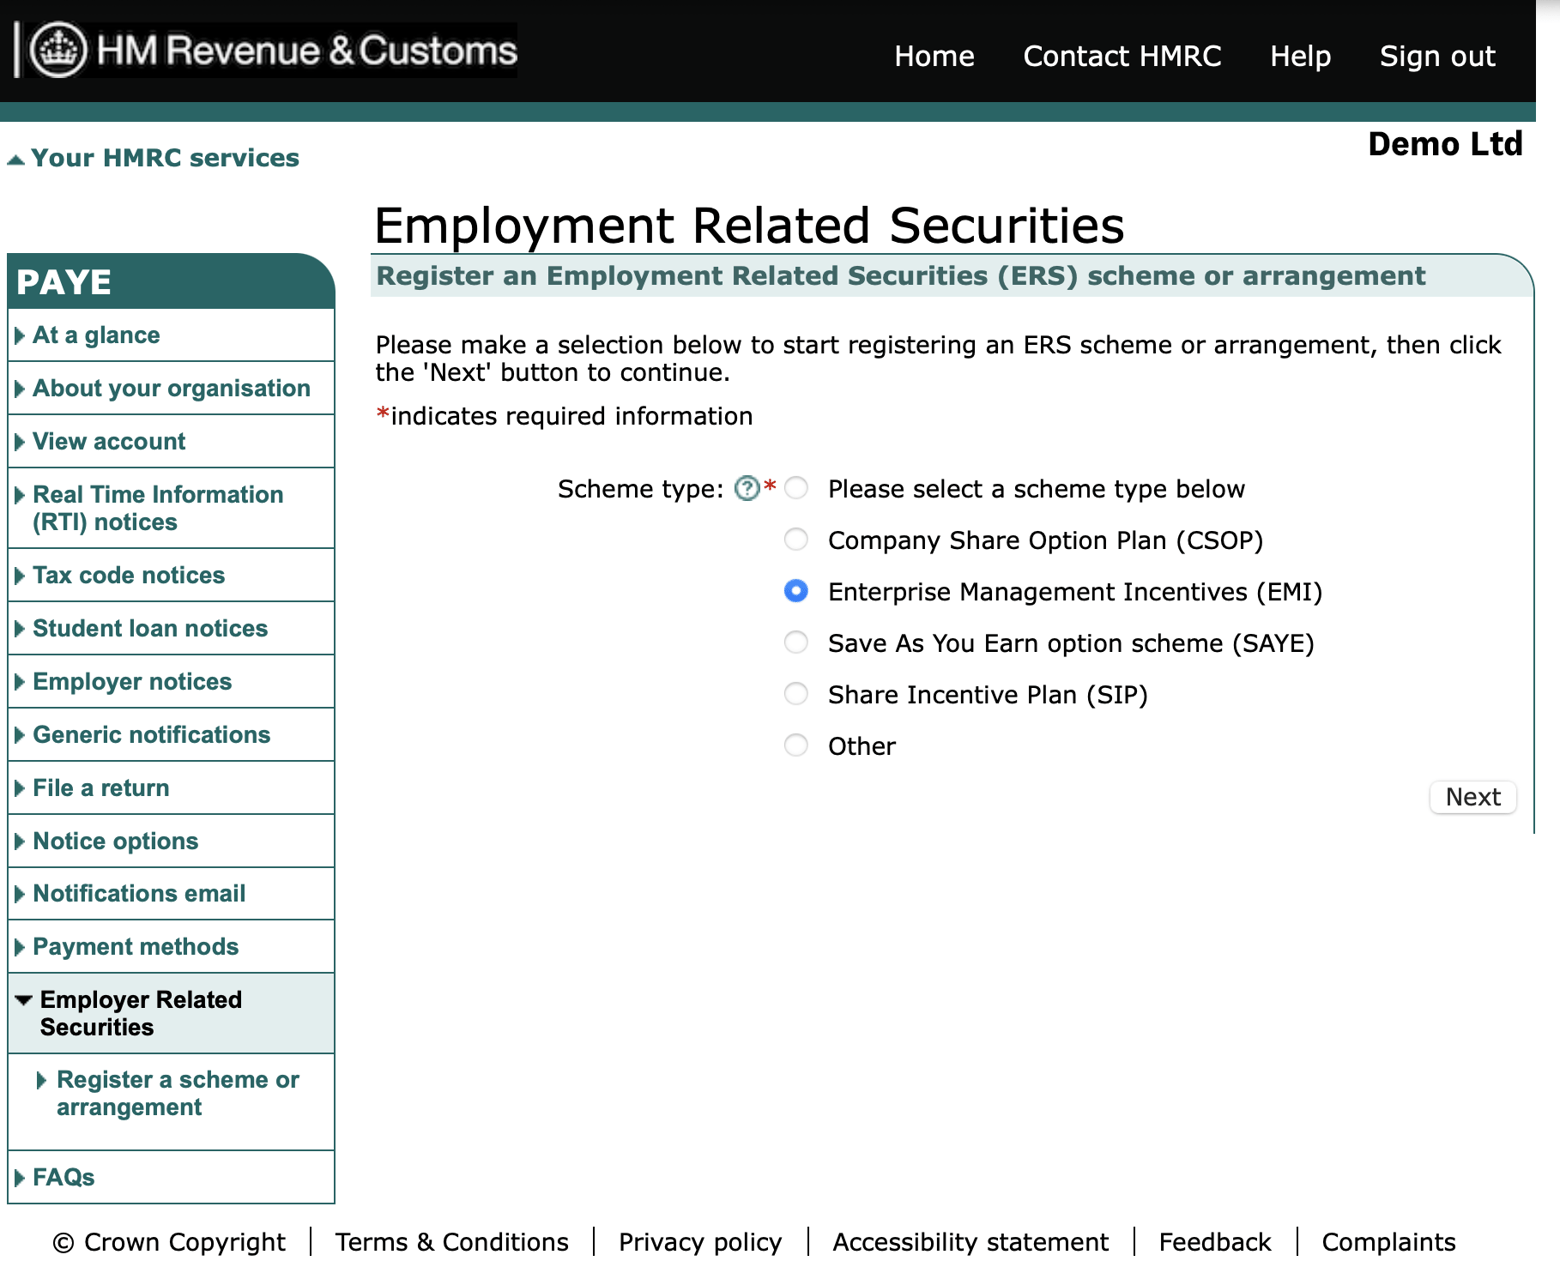Click the Next button
The height and width of the screenshot is (1285, 1560).
point(1471,797)
